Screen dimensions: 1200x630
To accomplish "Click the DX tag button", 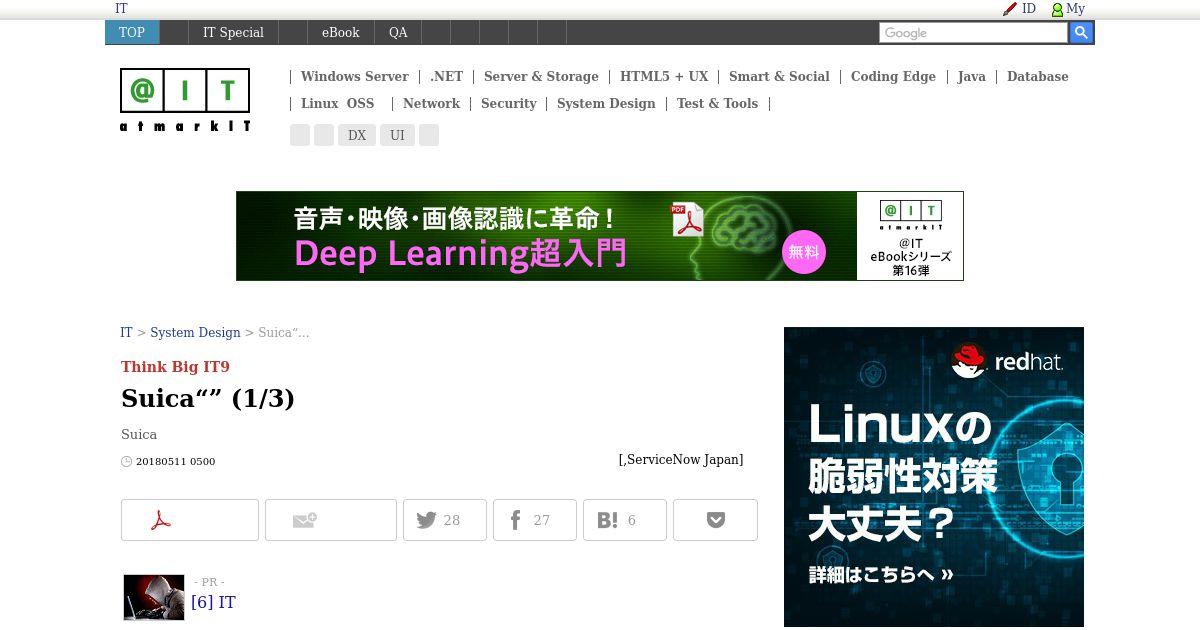I will [357, 135].
